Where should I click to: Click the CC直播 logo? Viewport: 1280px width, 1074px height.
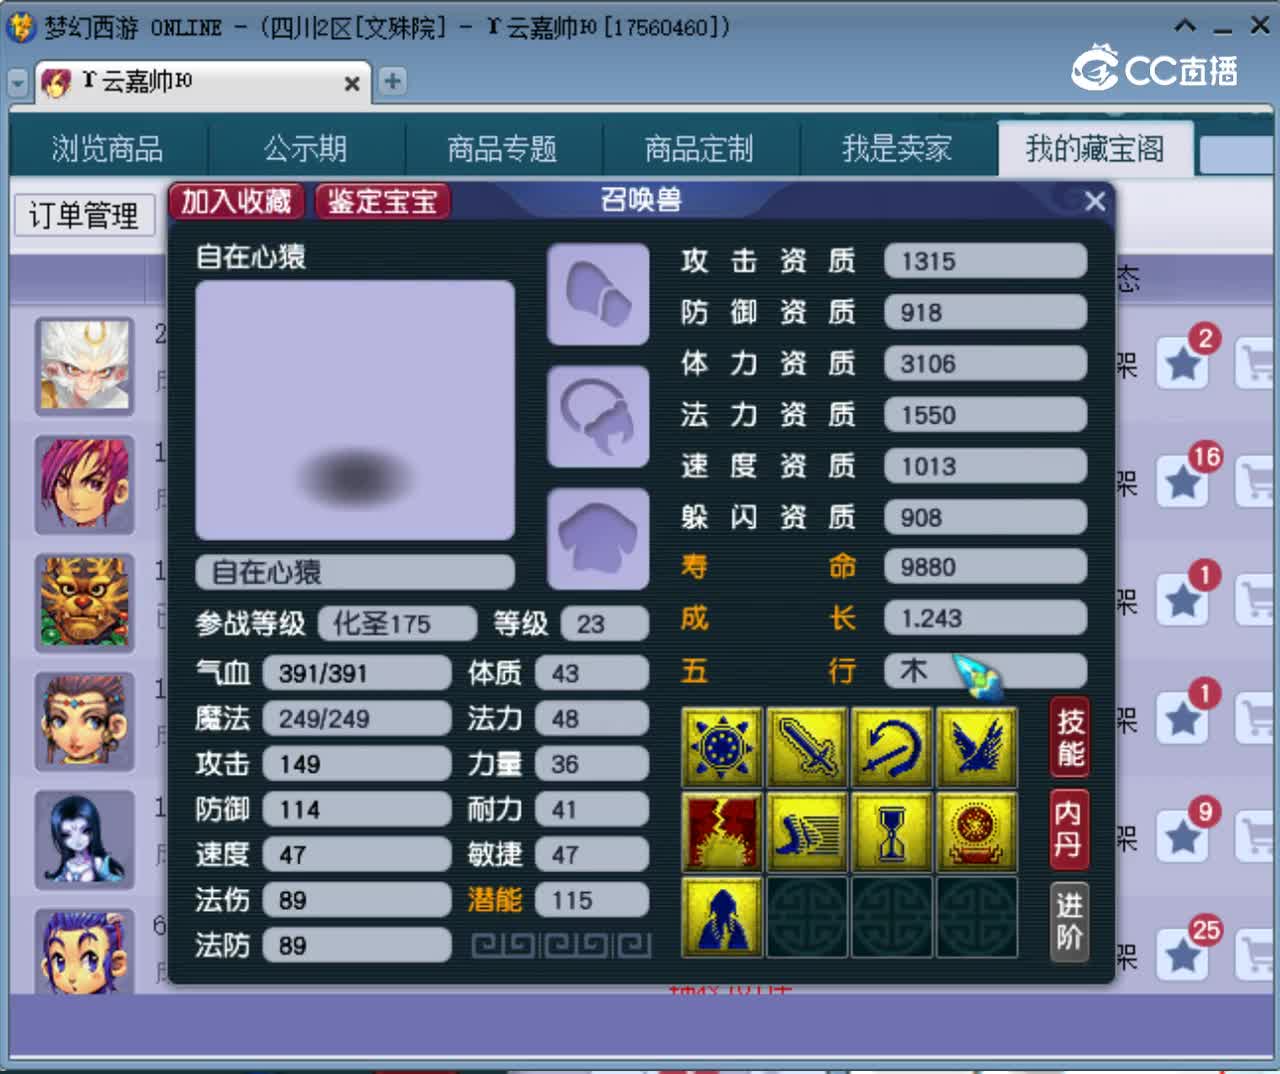coord(1155,69)
